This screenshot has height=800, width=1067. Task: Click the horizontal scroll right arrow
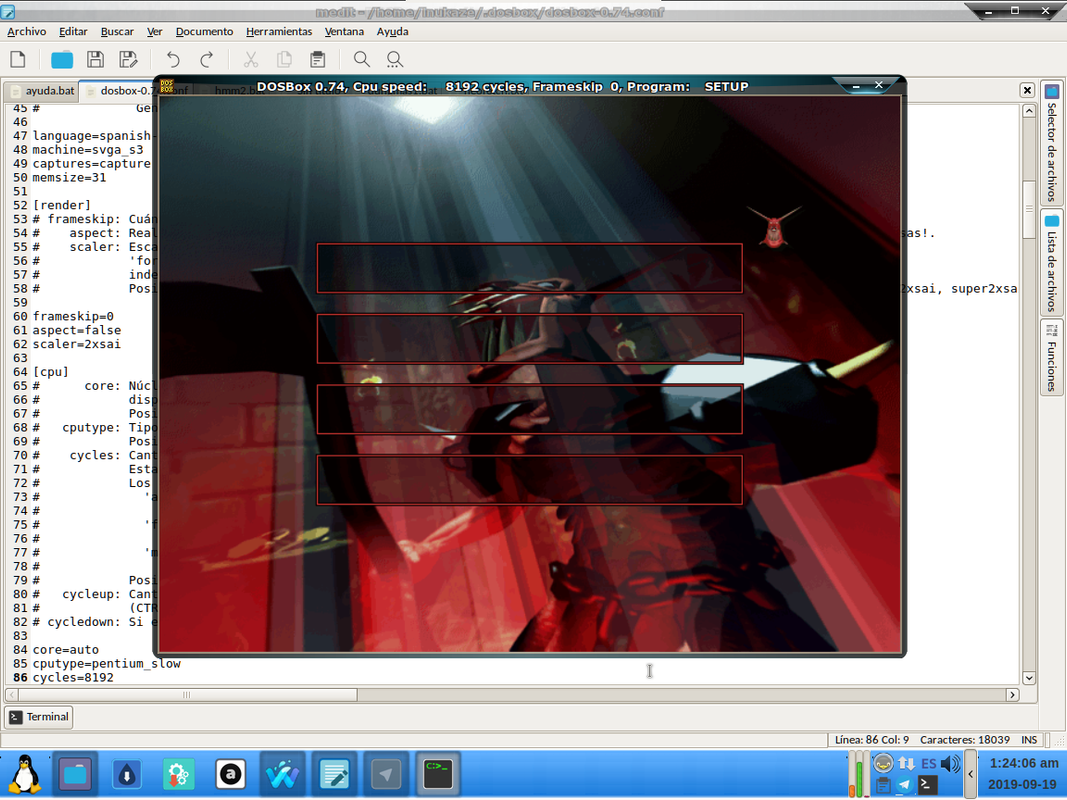(x=1013, y=695)
